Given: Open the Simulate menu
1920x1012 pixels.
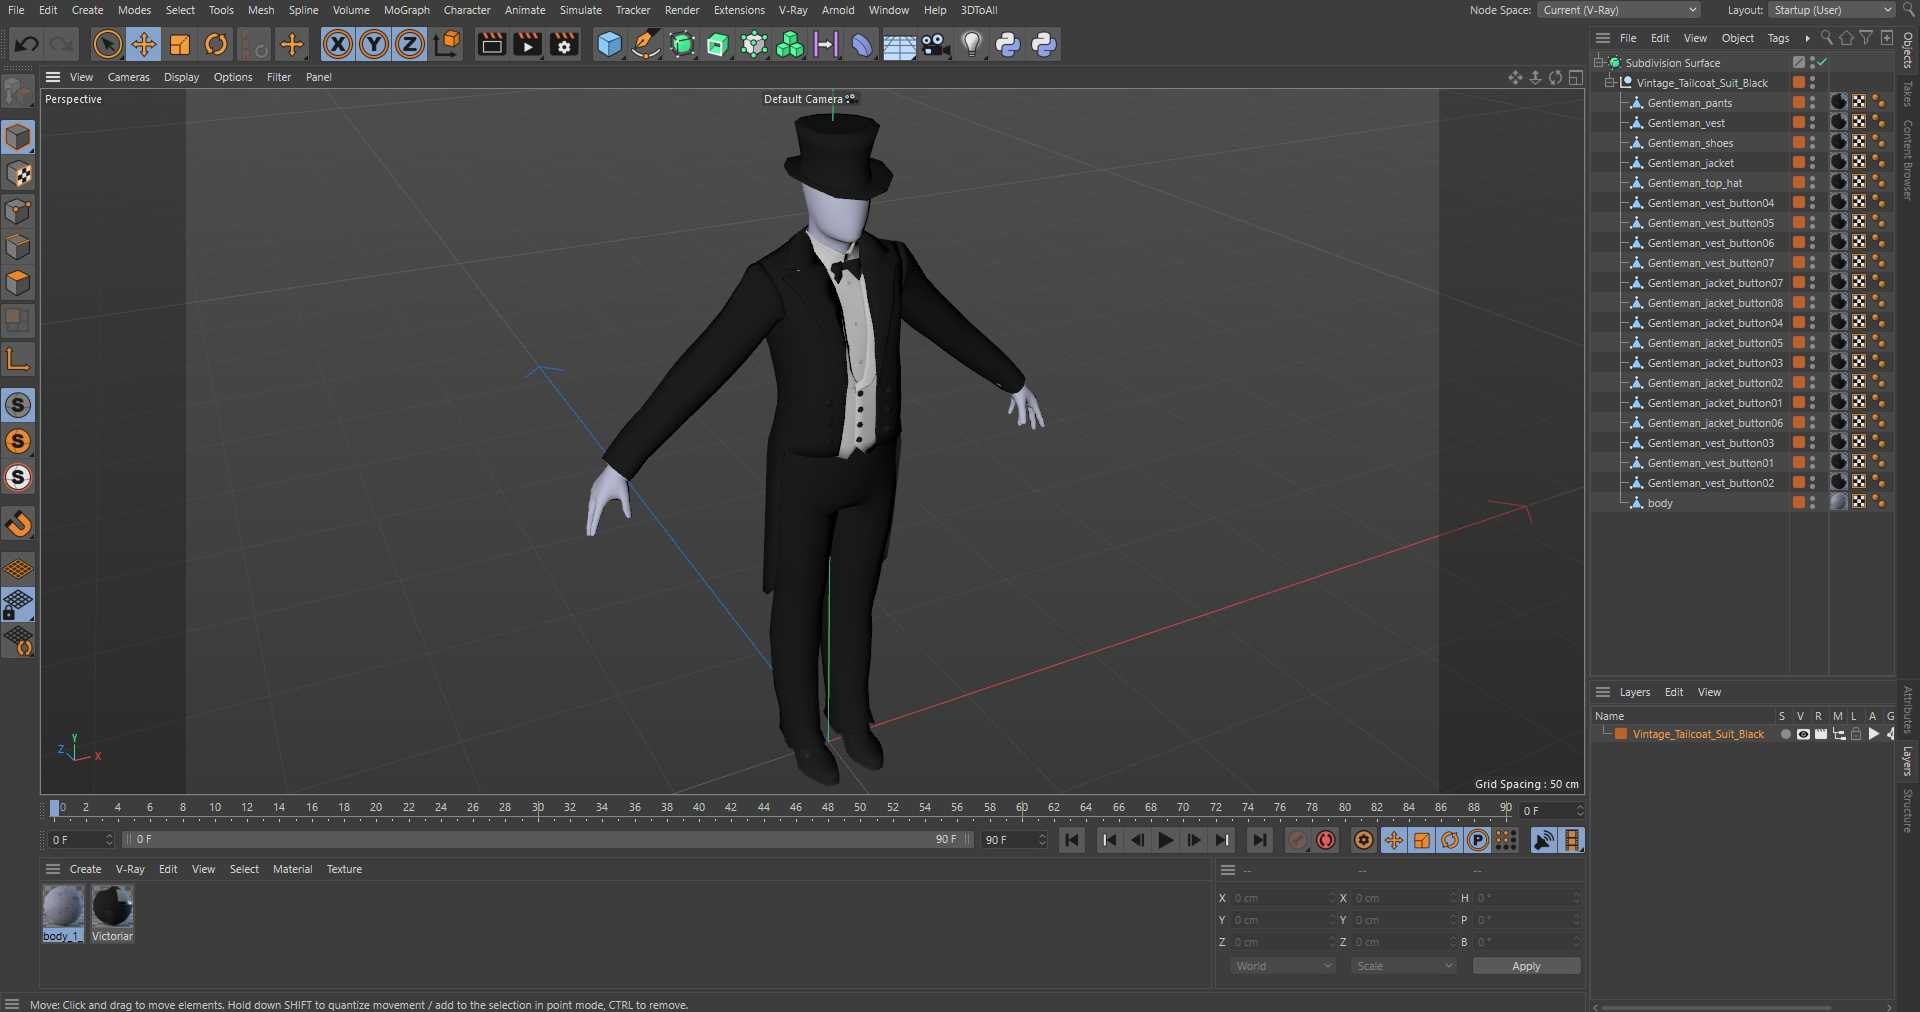Looking at the screenshot, I should pyautogui.click(x=580, y=10).
